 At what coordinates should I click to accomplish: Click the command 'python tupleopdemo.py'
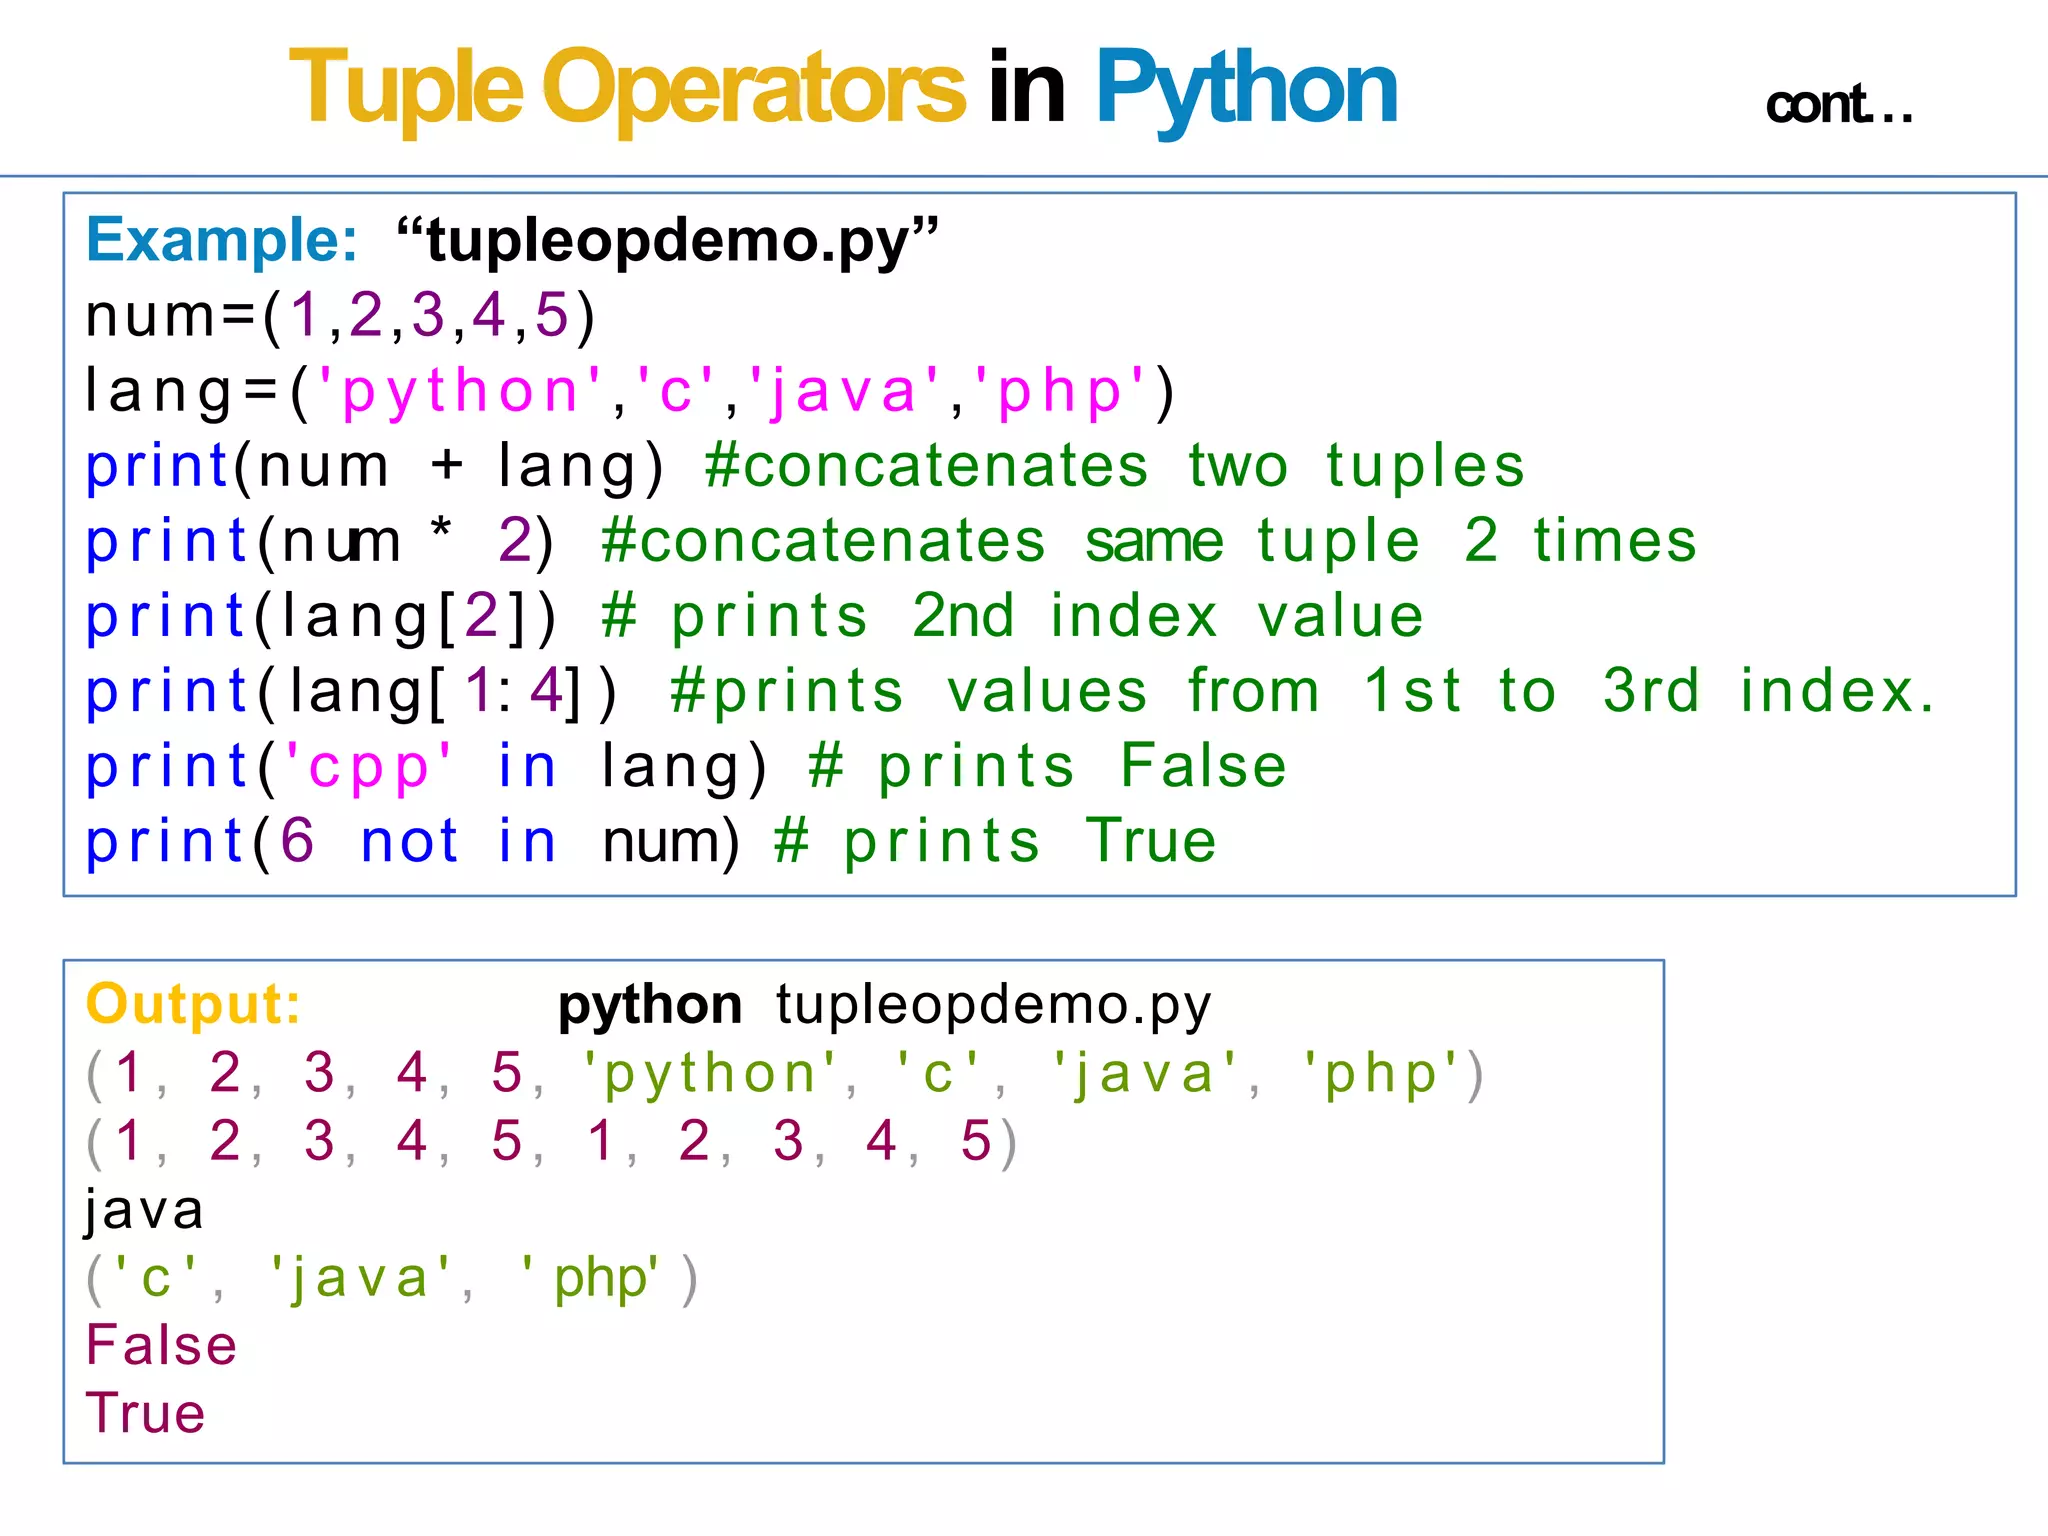click(x=884, y=1006)
